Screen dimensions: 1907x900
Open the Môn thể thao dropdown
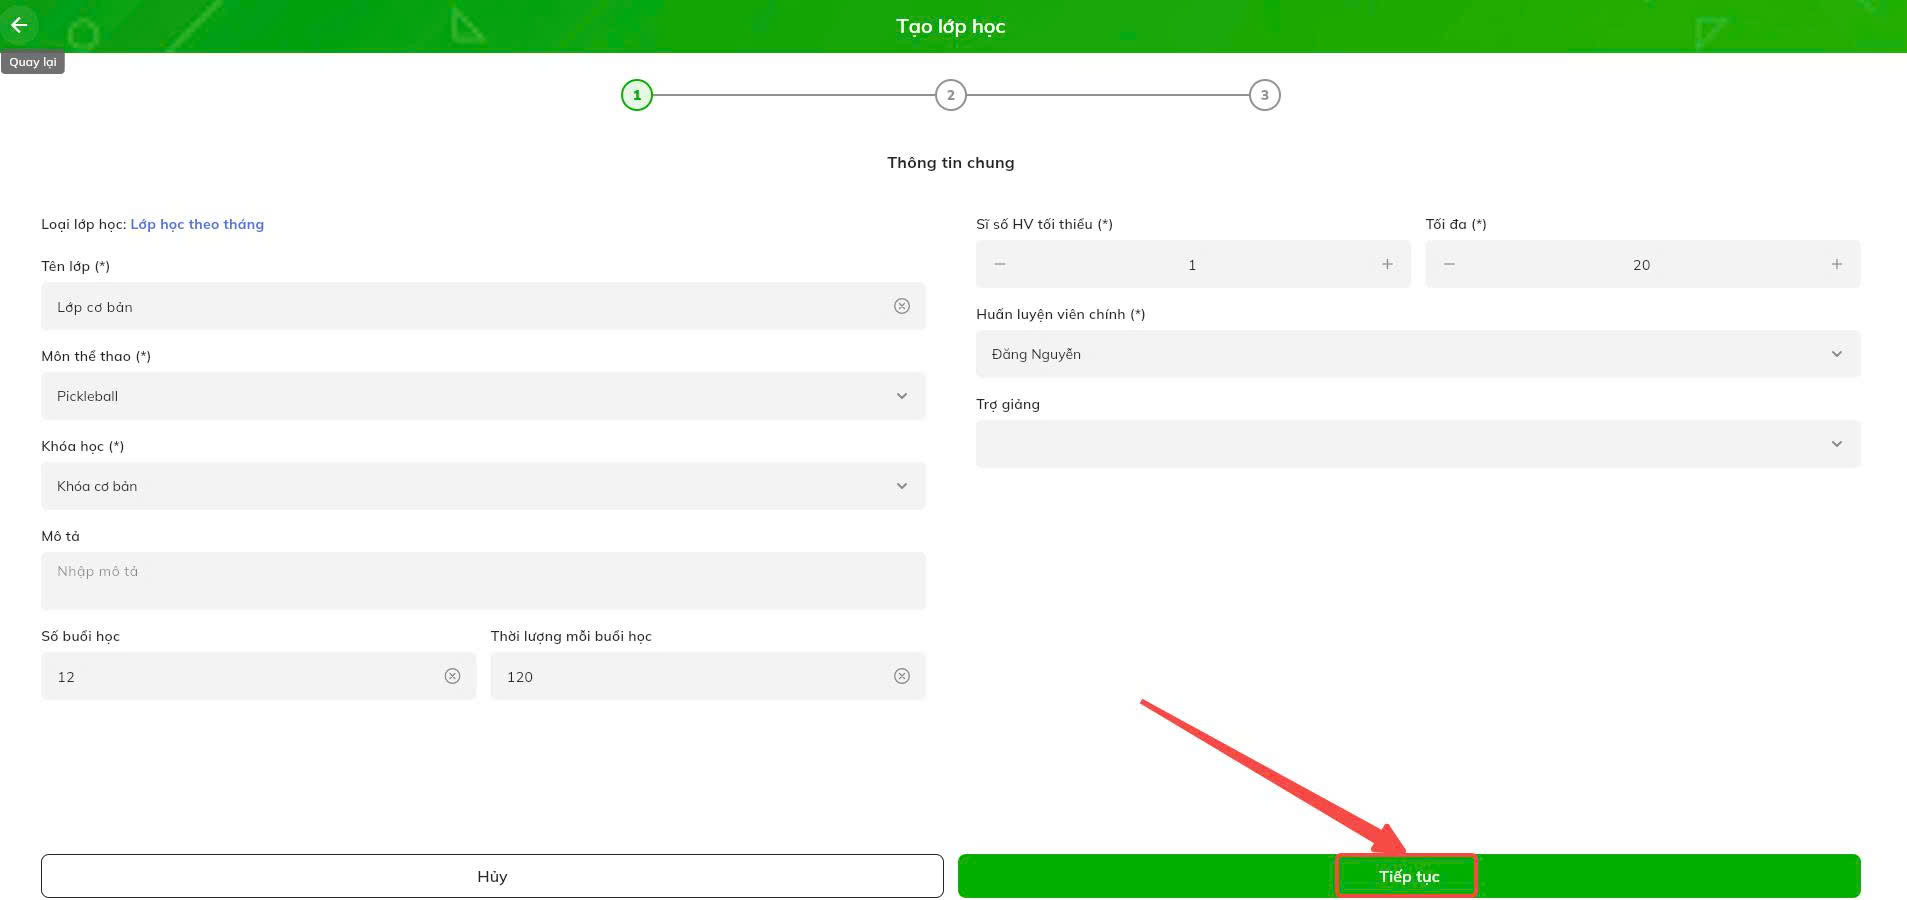click(483, 396)
